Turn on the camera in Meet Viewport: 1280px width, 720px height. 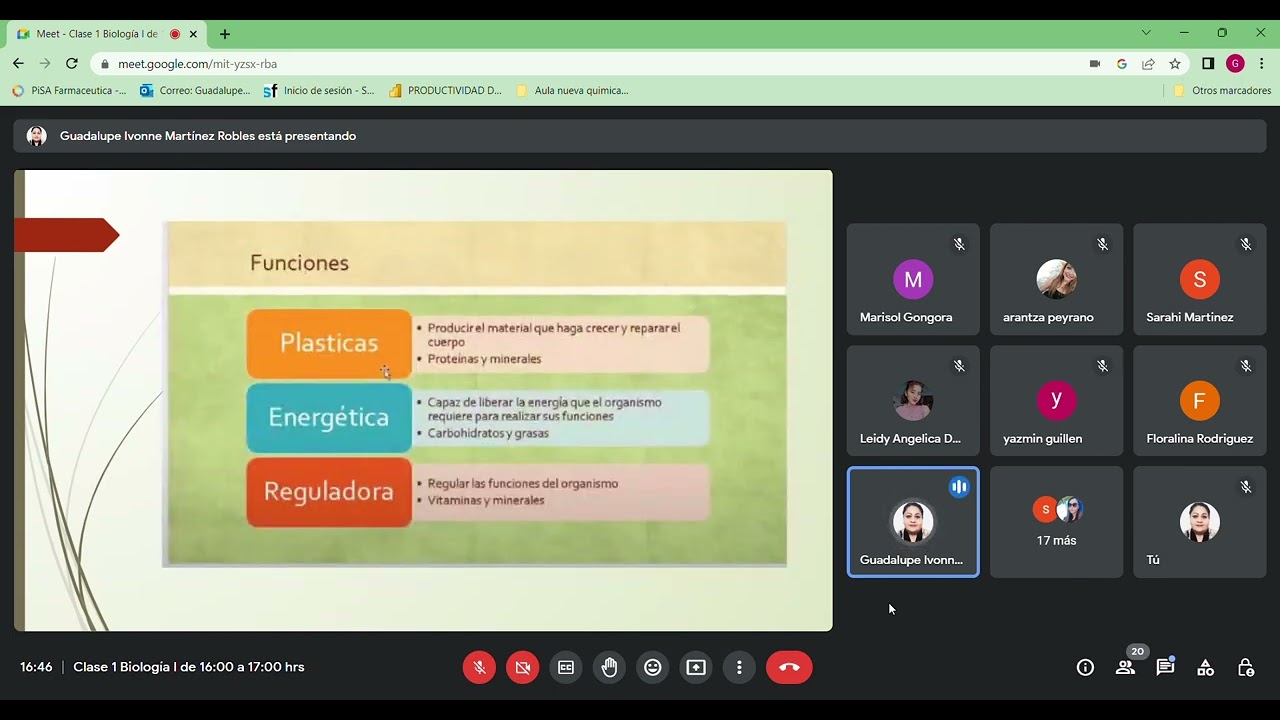tap(522, 667)
